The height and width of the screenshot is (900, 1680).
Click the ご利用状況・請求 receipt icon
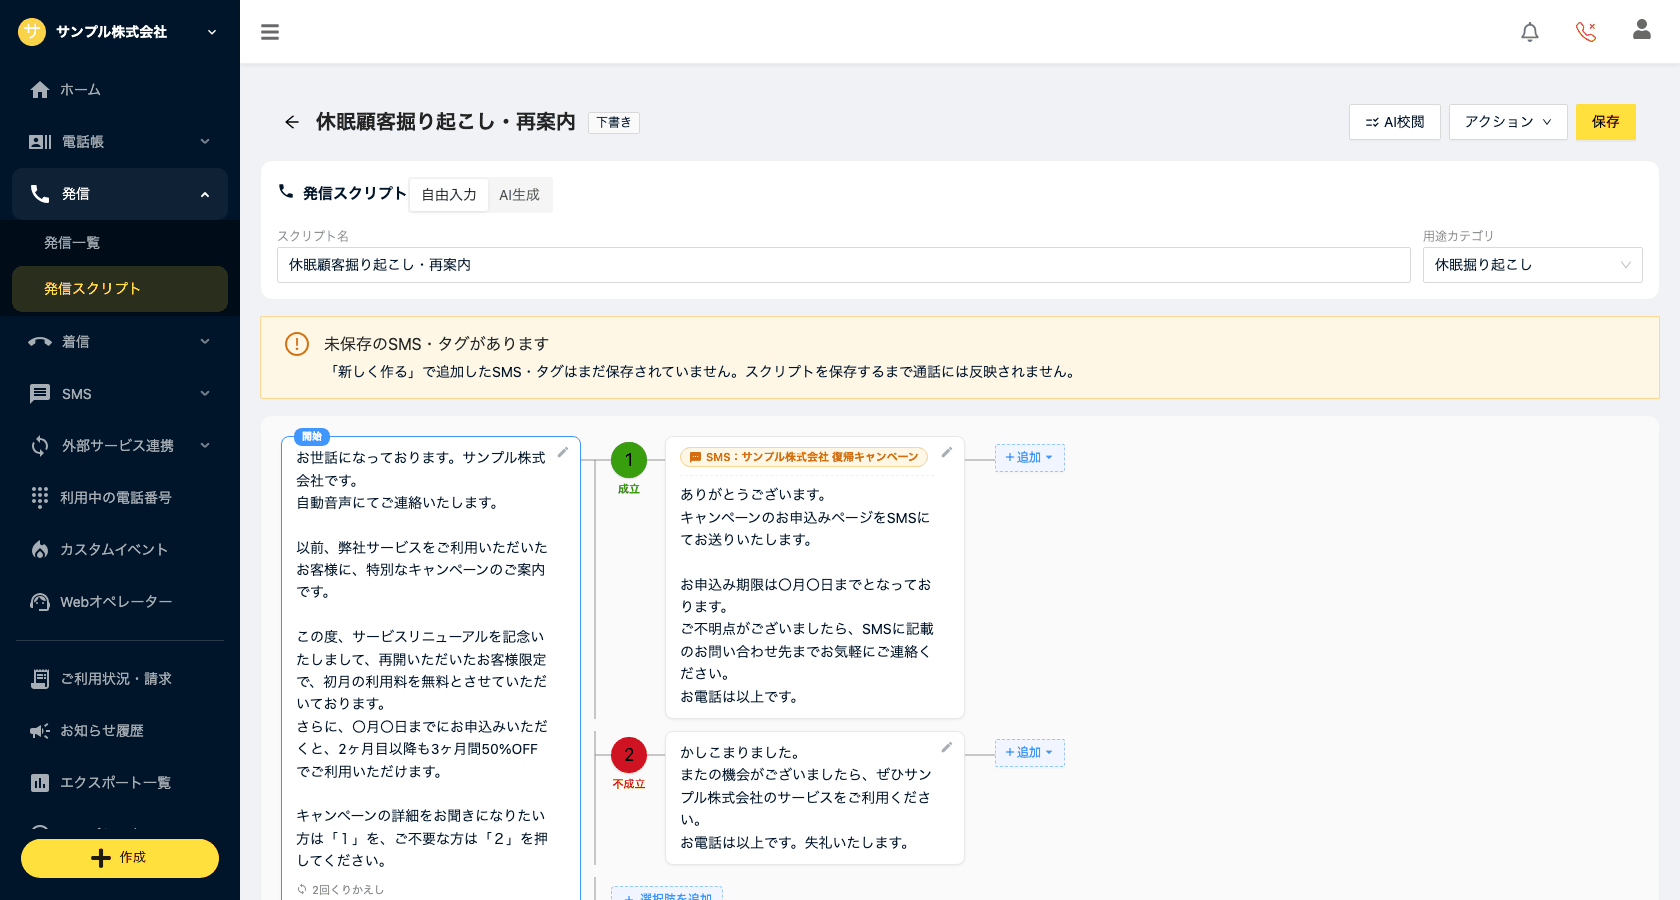pyautogui.click(x=40, y=679)
